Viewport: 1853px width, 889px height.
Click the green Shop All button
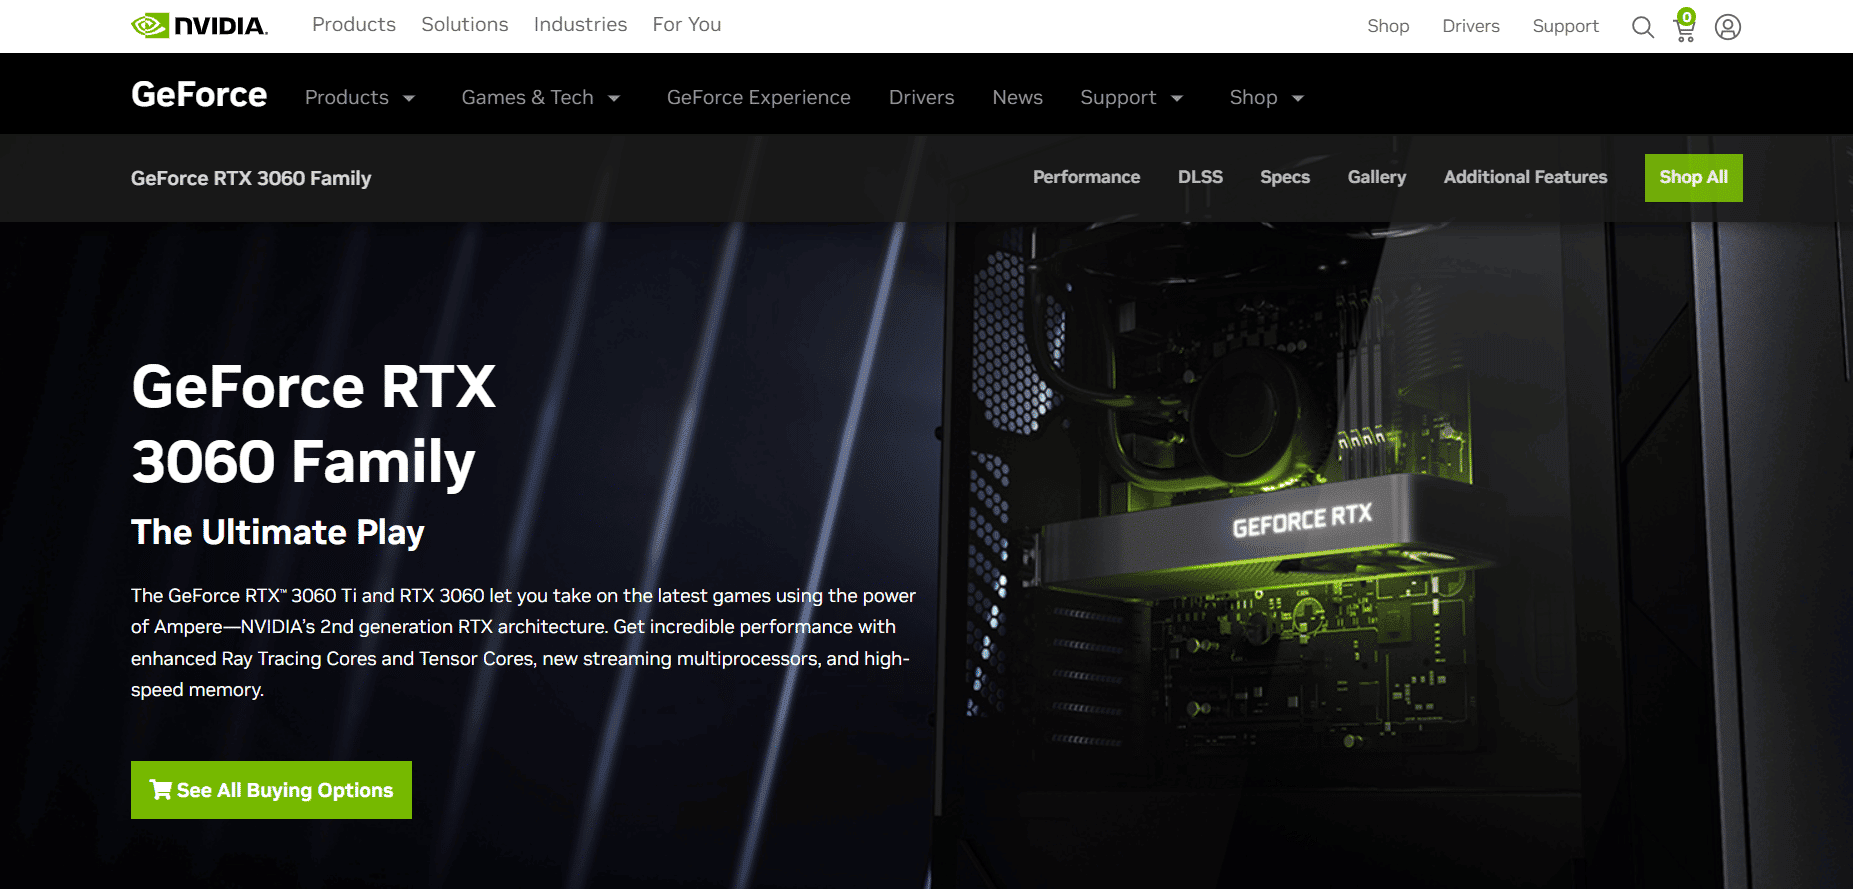click(1694, 178)
